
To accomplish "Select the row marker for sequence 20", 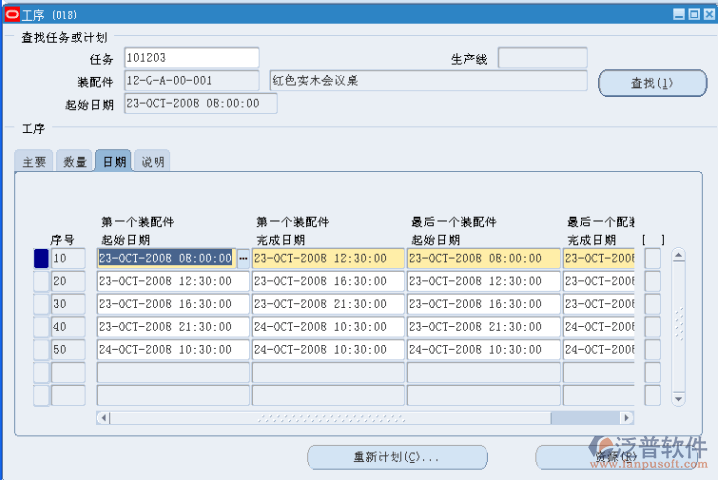I will pyautogui.click(x=41, y=281).
